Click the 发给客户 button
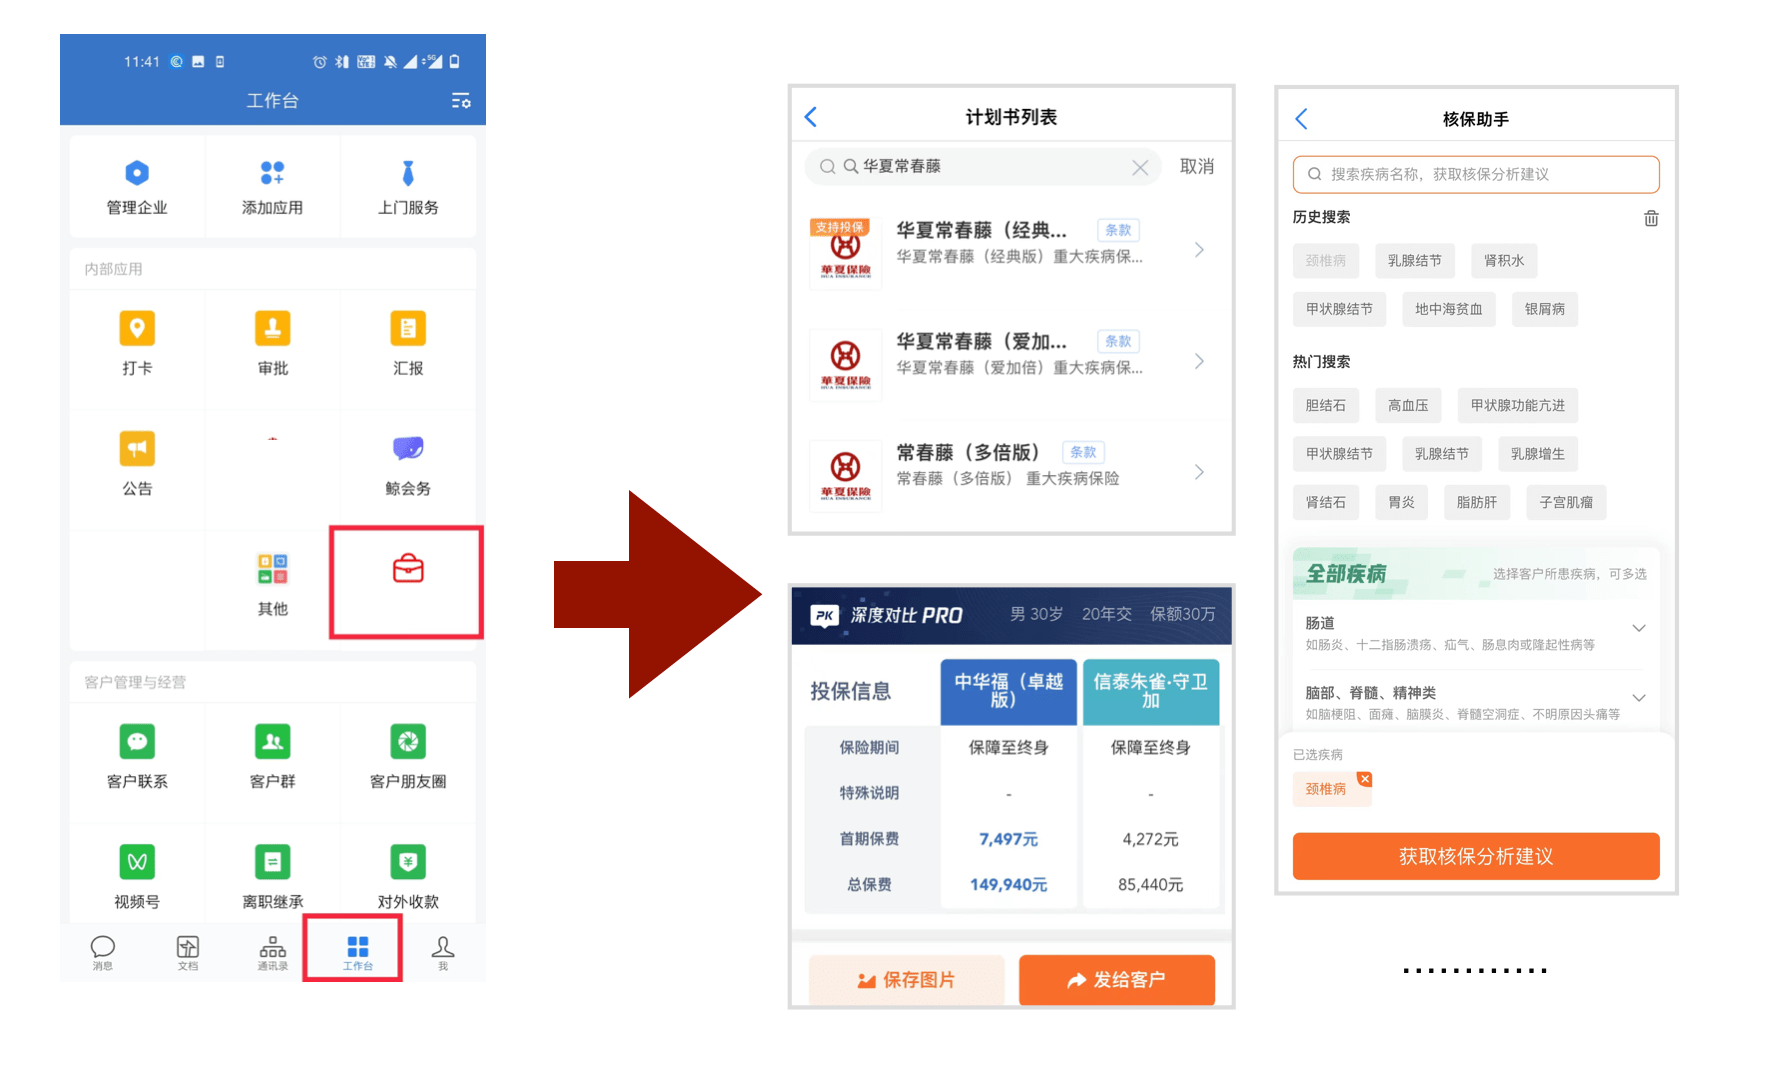 coord(1117,980)
